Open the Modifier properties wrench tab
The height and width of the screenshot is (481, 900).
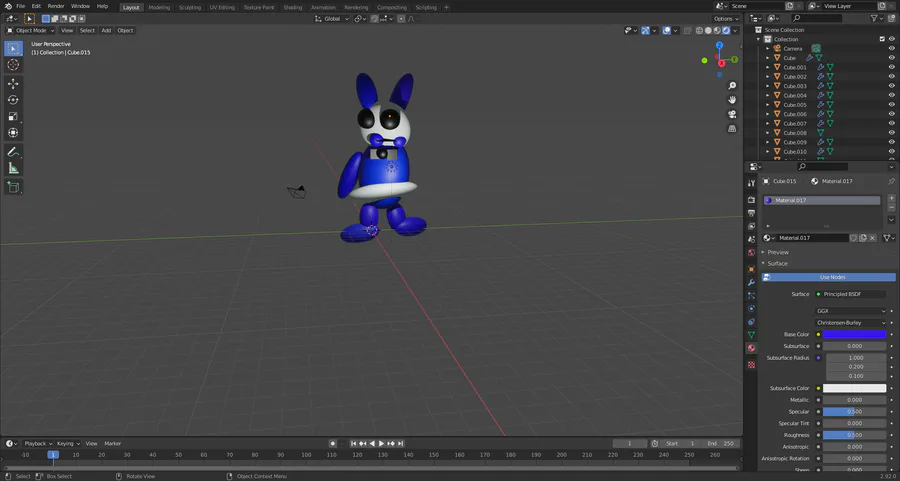tap(751, 282)
